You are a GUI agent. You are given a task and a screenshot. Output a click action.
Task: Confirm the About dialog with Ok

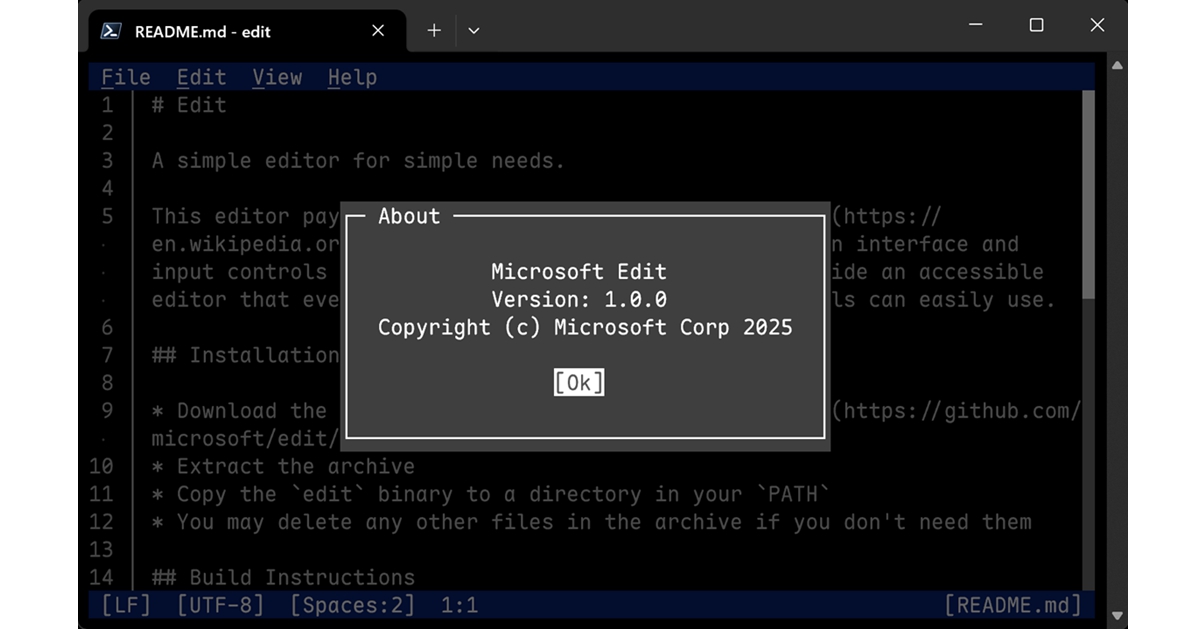click(579, 383)
